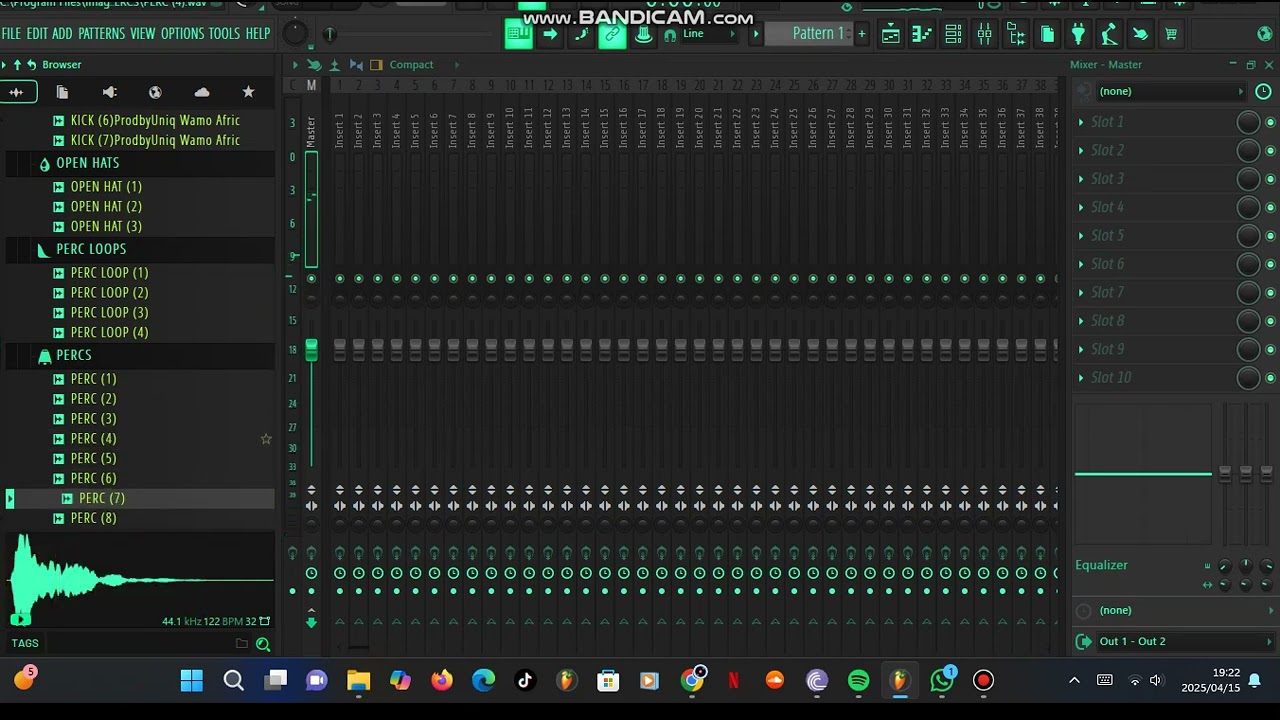Toggle Slot 10 effect enable switch

(1270, 379)
